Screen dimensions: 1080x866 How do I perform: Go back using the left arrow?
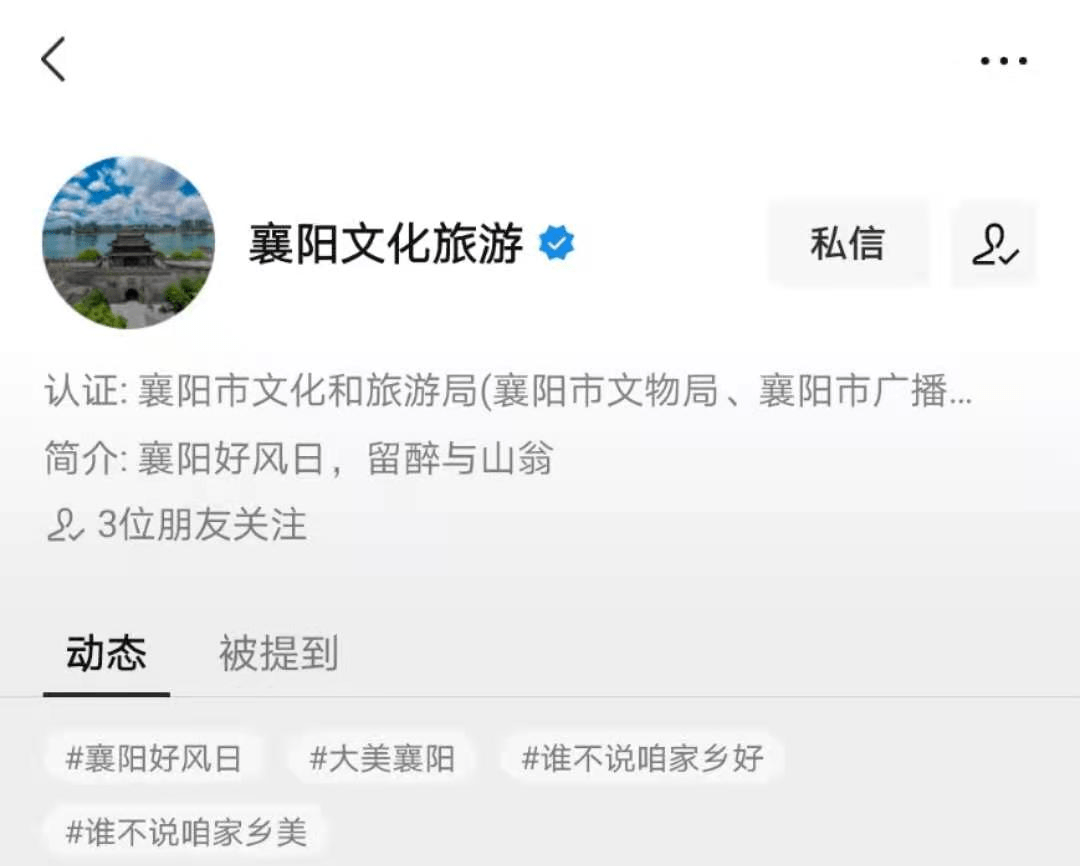pos(54,59)
